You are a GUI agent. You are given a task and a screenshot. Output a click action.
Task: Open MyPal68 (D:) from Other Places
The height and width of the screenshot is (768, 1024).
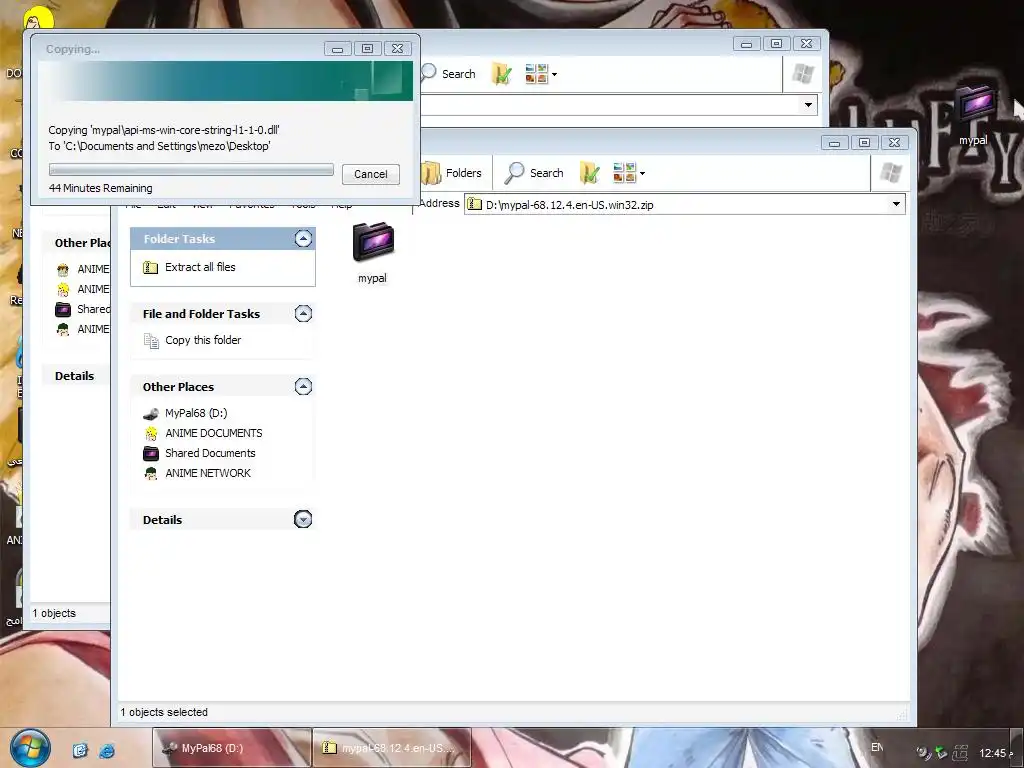(196, 413)
